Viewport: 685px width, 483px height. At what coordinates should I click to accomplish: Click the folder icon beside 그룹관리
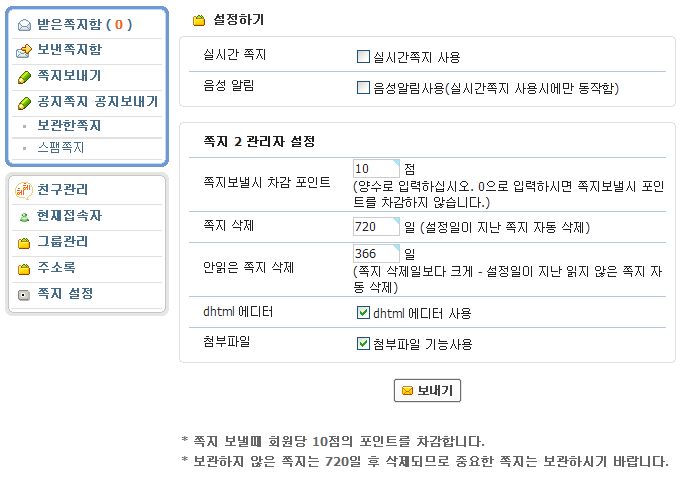(24, 242)
